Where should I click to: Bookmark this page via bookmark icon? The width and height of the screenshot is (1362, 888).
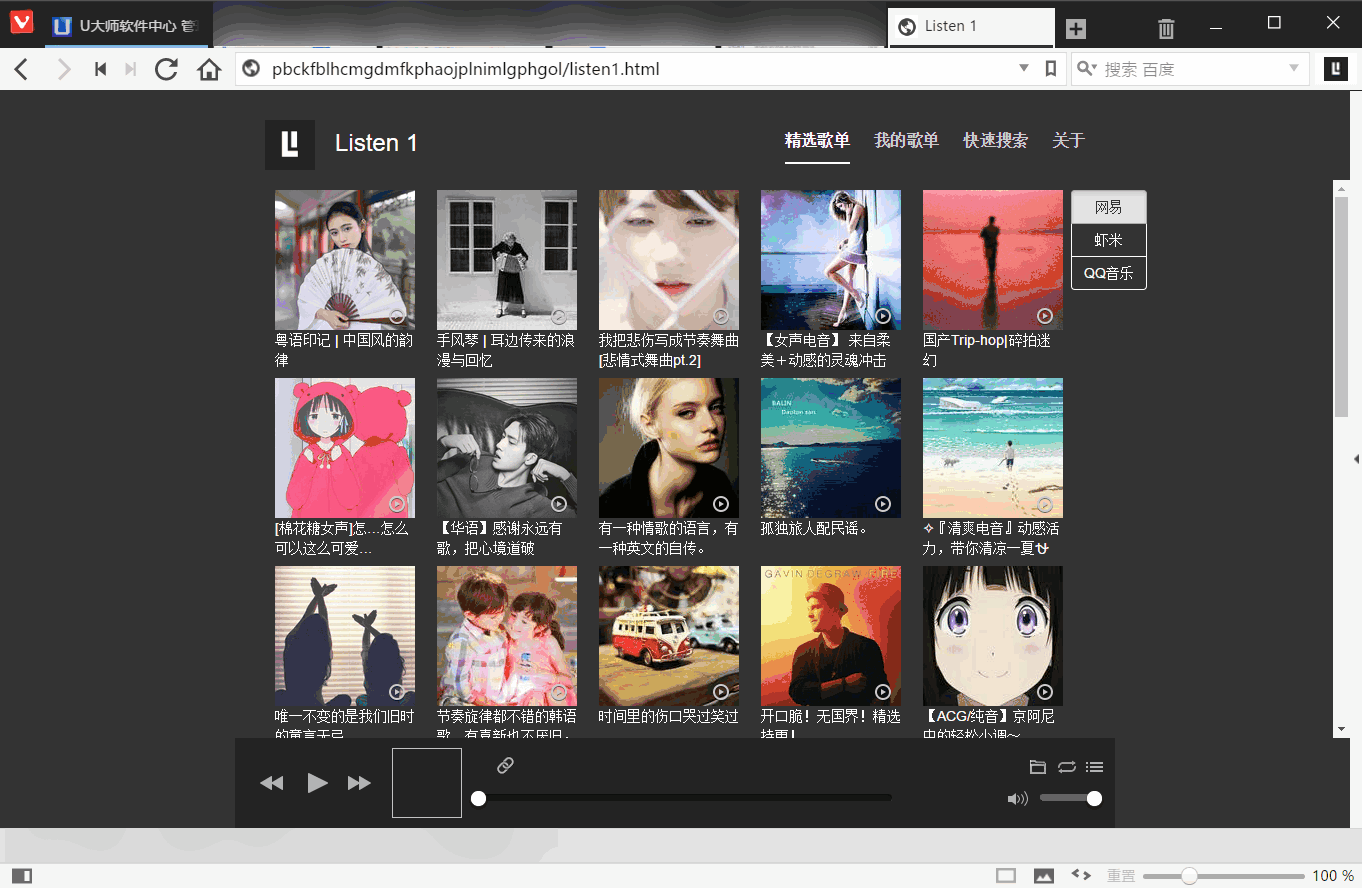click(1051, 69)
